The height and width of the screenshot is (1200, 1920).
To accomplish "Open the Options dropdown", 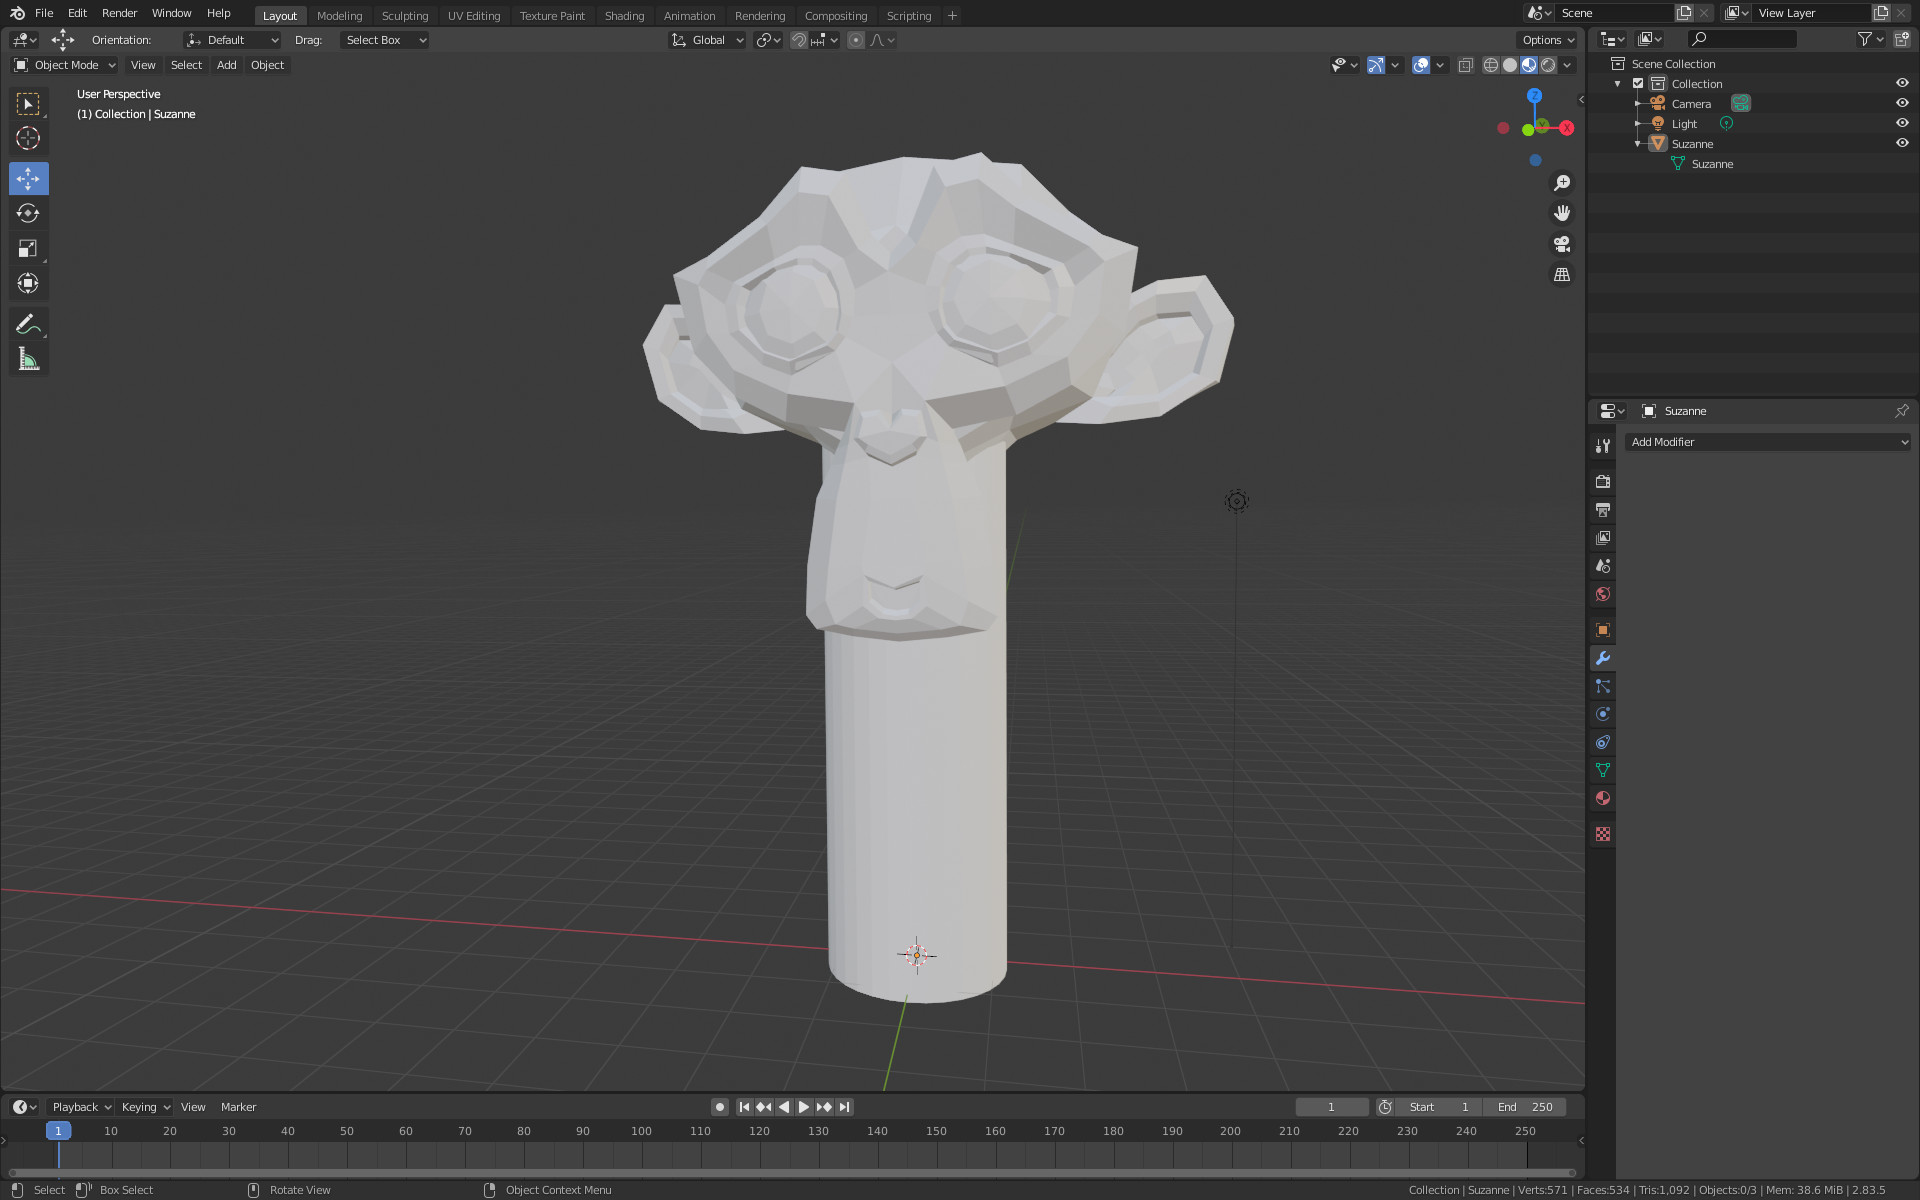I will tap(1547, 40).
